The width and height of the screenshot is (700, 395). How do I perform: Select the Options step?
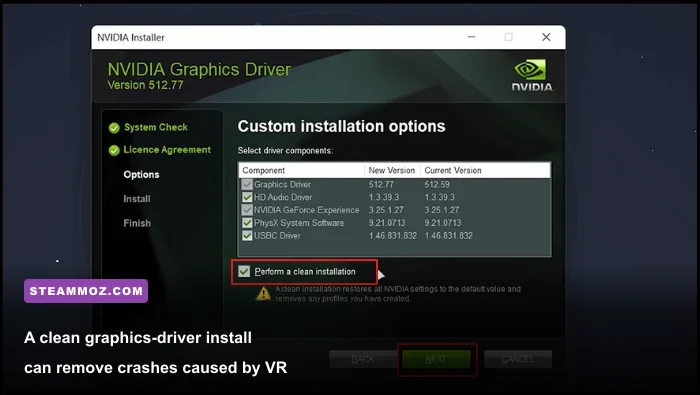coord(141,175)
